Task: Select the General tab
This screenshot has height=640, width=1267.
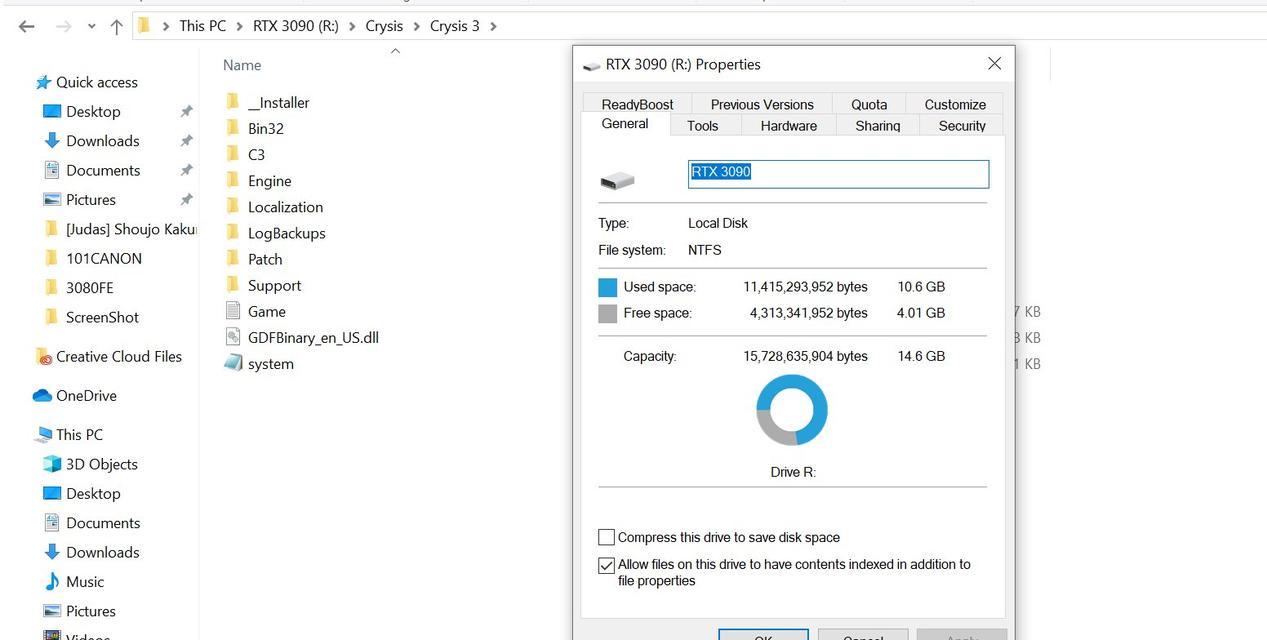Action: pyautogui.click(x=625, y=124)
